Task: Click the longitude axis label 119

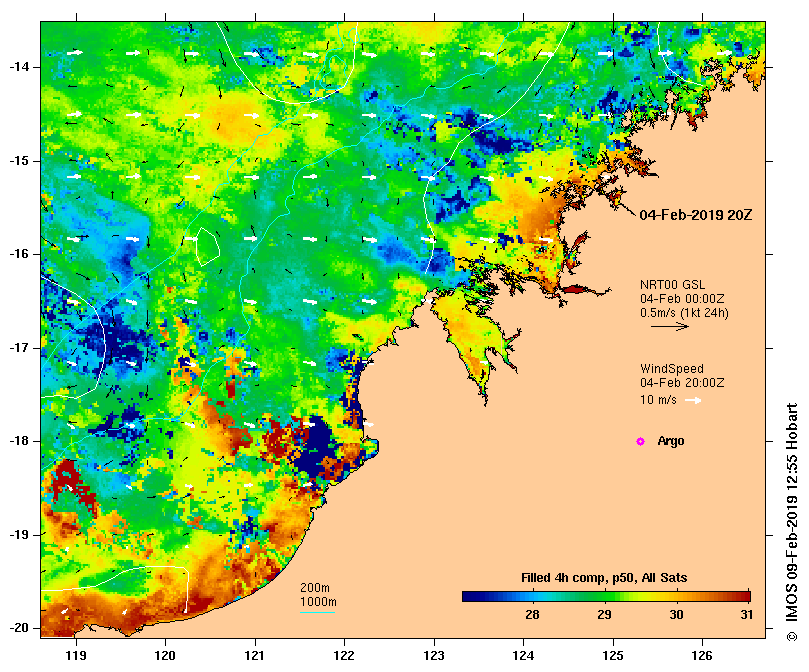Action: tap(76, 656)
